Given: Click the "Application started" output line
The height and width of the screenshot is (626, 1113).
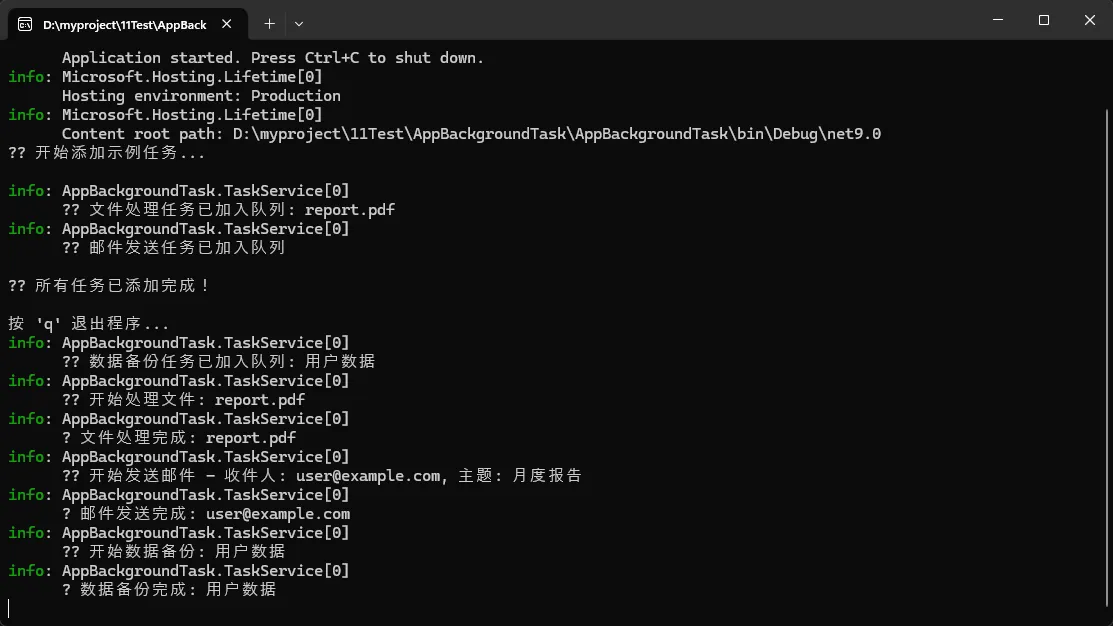Looking at the screenshot, I should tap(272, 58).
